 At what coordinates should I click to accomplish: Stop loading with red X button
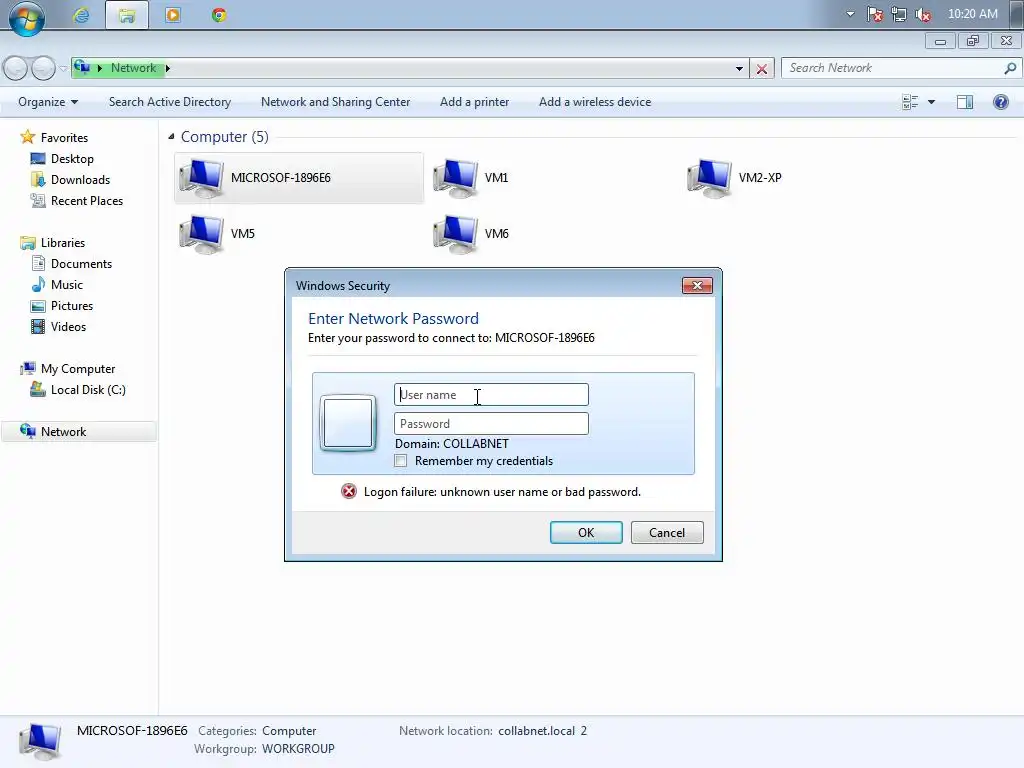pyautogui.click(x=761, y=69)
